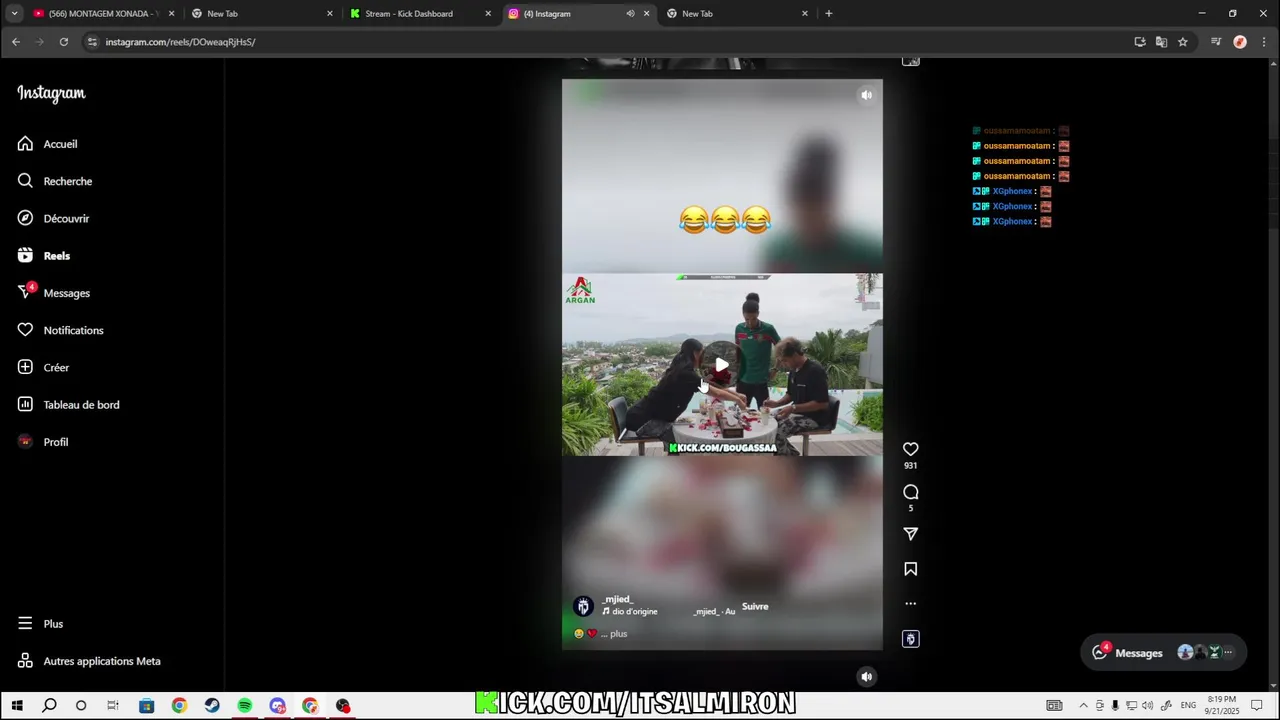This screenshot has width=1280, height=720.
Task: Close the Kick Dashboard tab
Action: coord(488,14)
